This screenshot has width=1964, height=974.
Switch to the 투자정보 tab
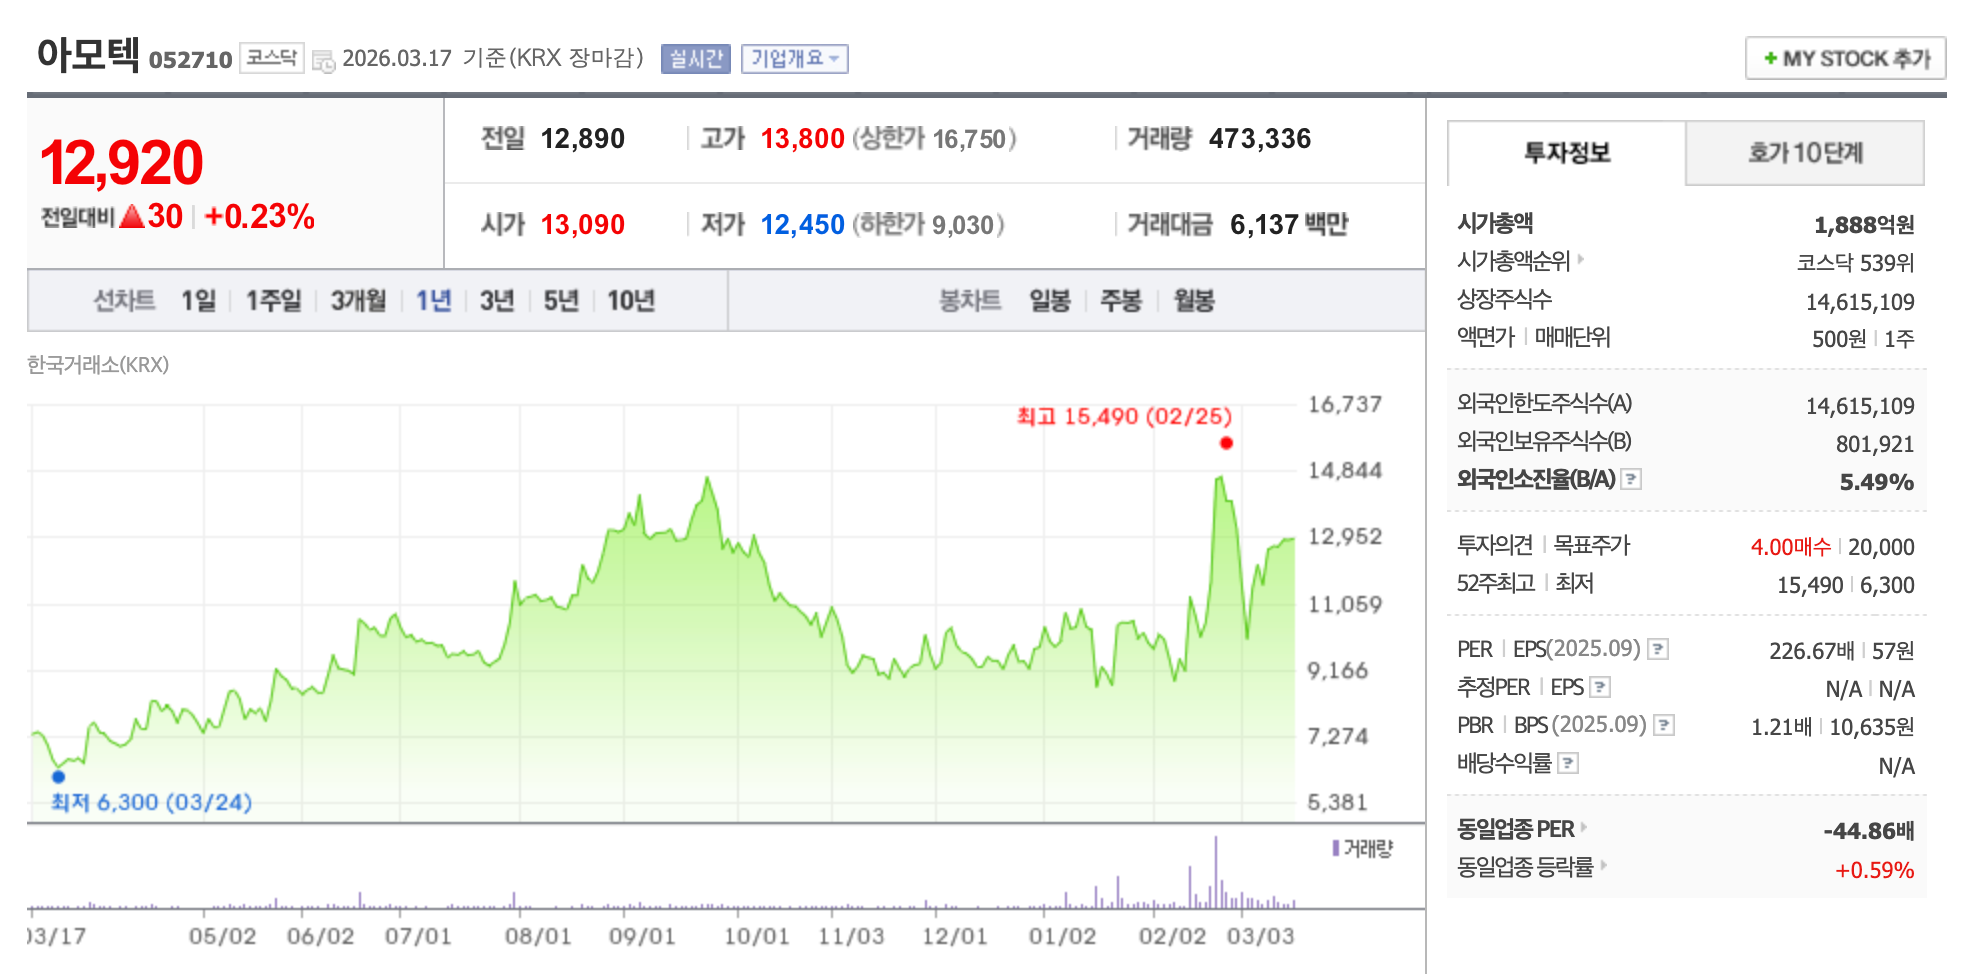(1567, 153)
